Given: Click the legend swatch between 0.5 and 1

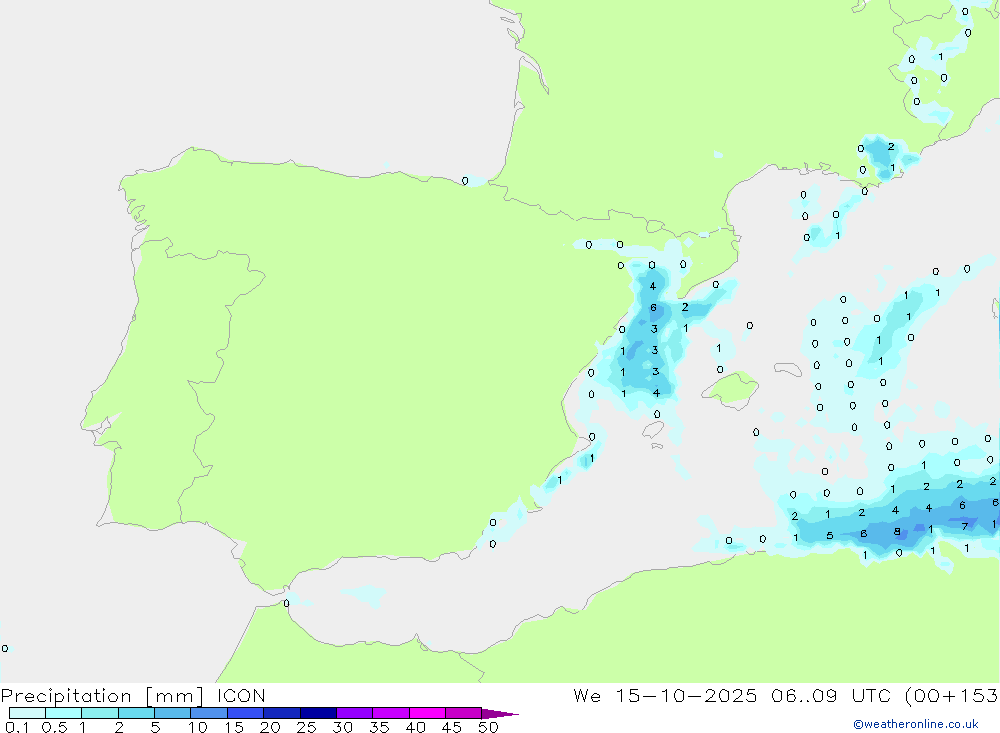Looking at the screenshot, I should [x=63, y=713].
